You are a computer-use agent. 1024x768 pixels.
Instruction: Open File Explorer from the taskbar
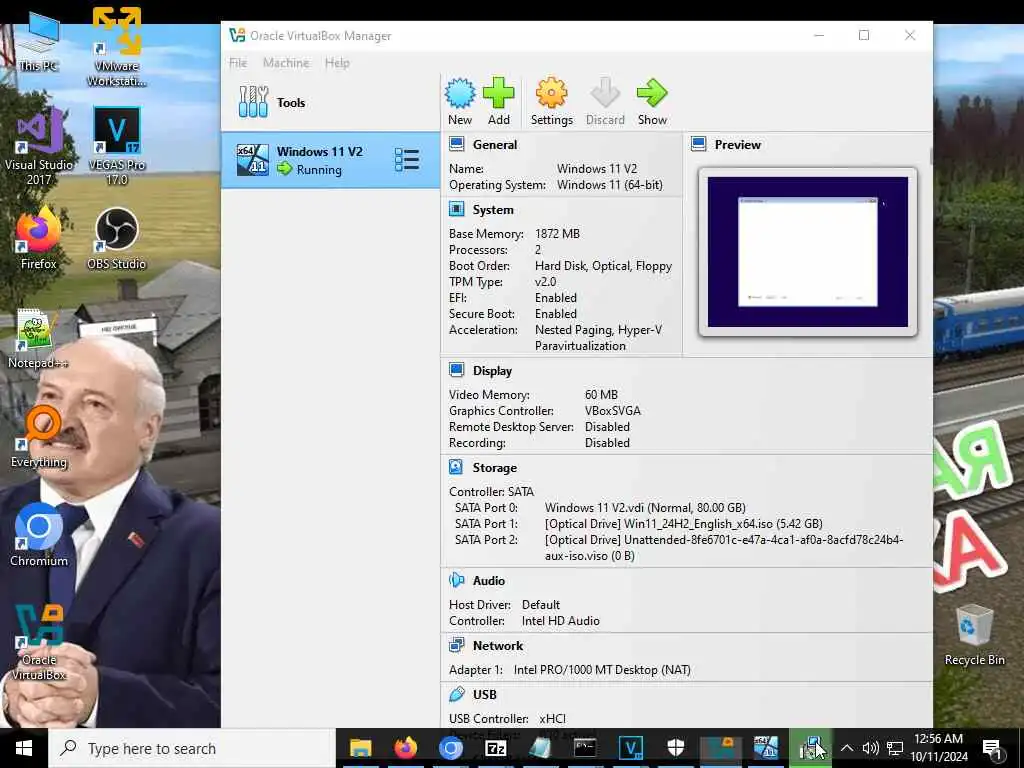360,748
